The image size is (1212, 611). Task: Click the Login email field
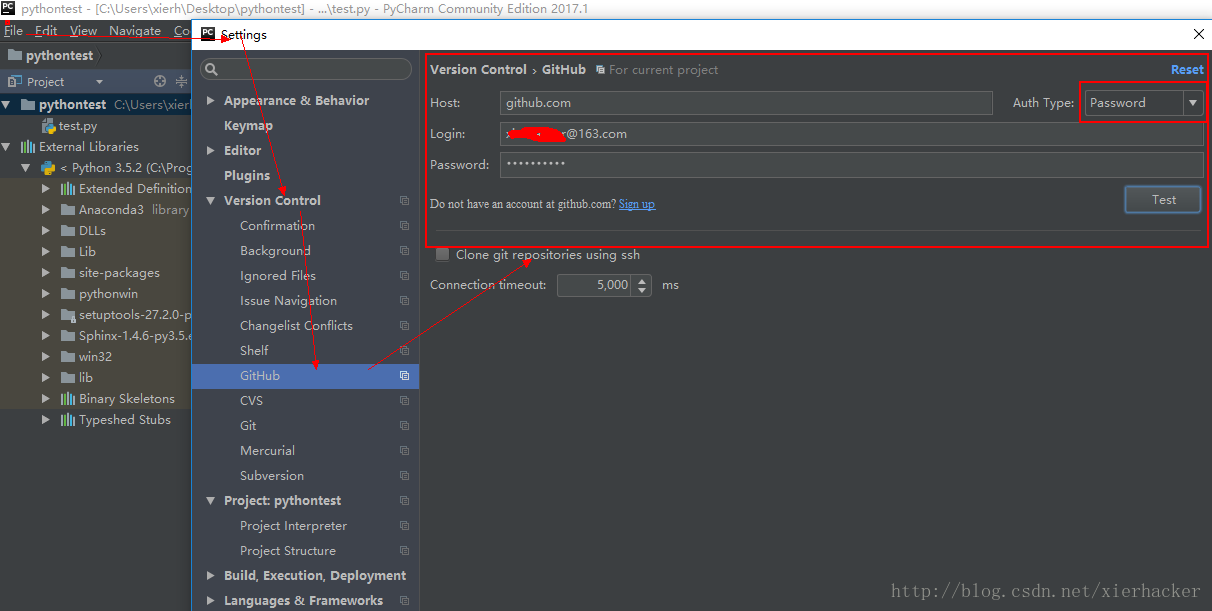pos(852,134)
